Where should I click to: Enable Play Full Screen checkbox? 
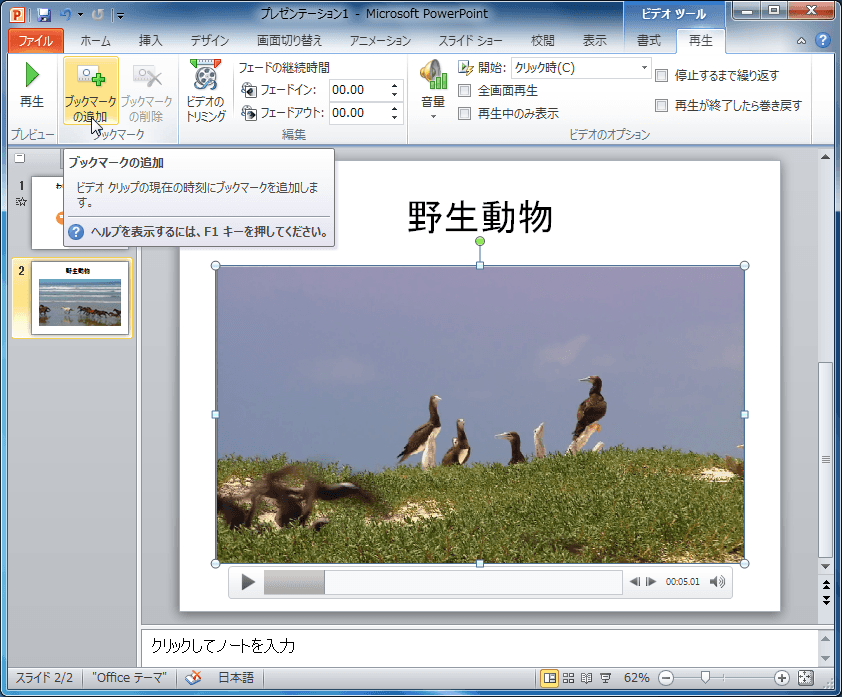coord(464,91)
